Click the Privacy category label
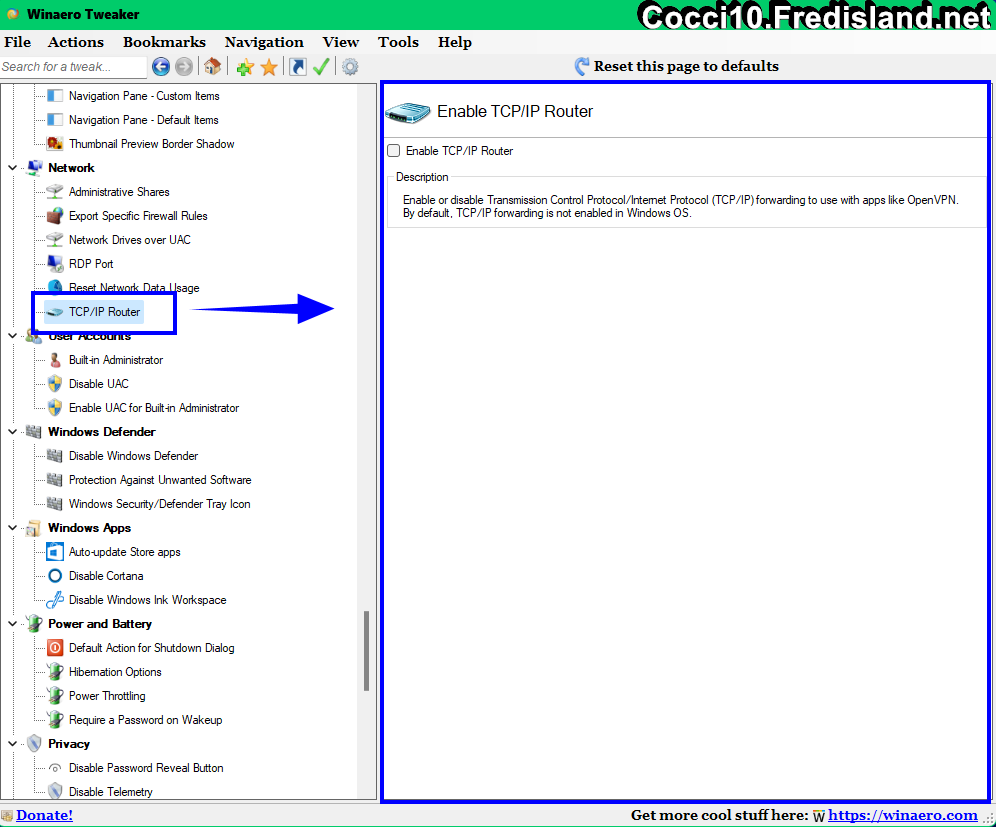Screen dimensions: 996x827 pyautogui.click(x=69, y=744)
